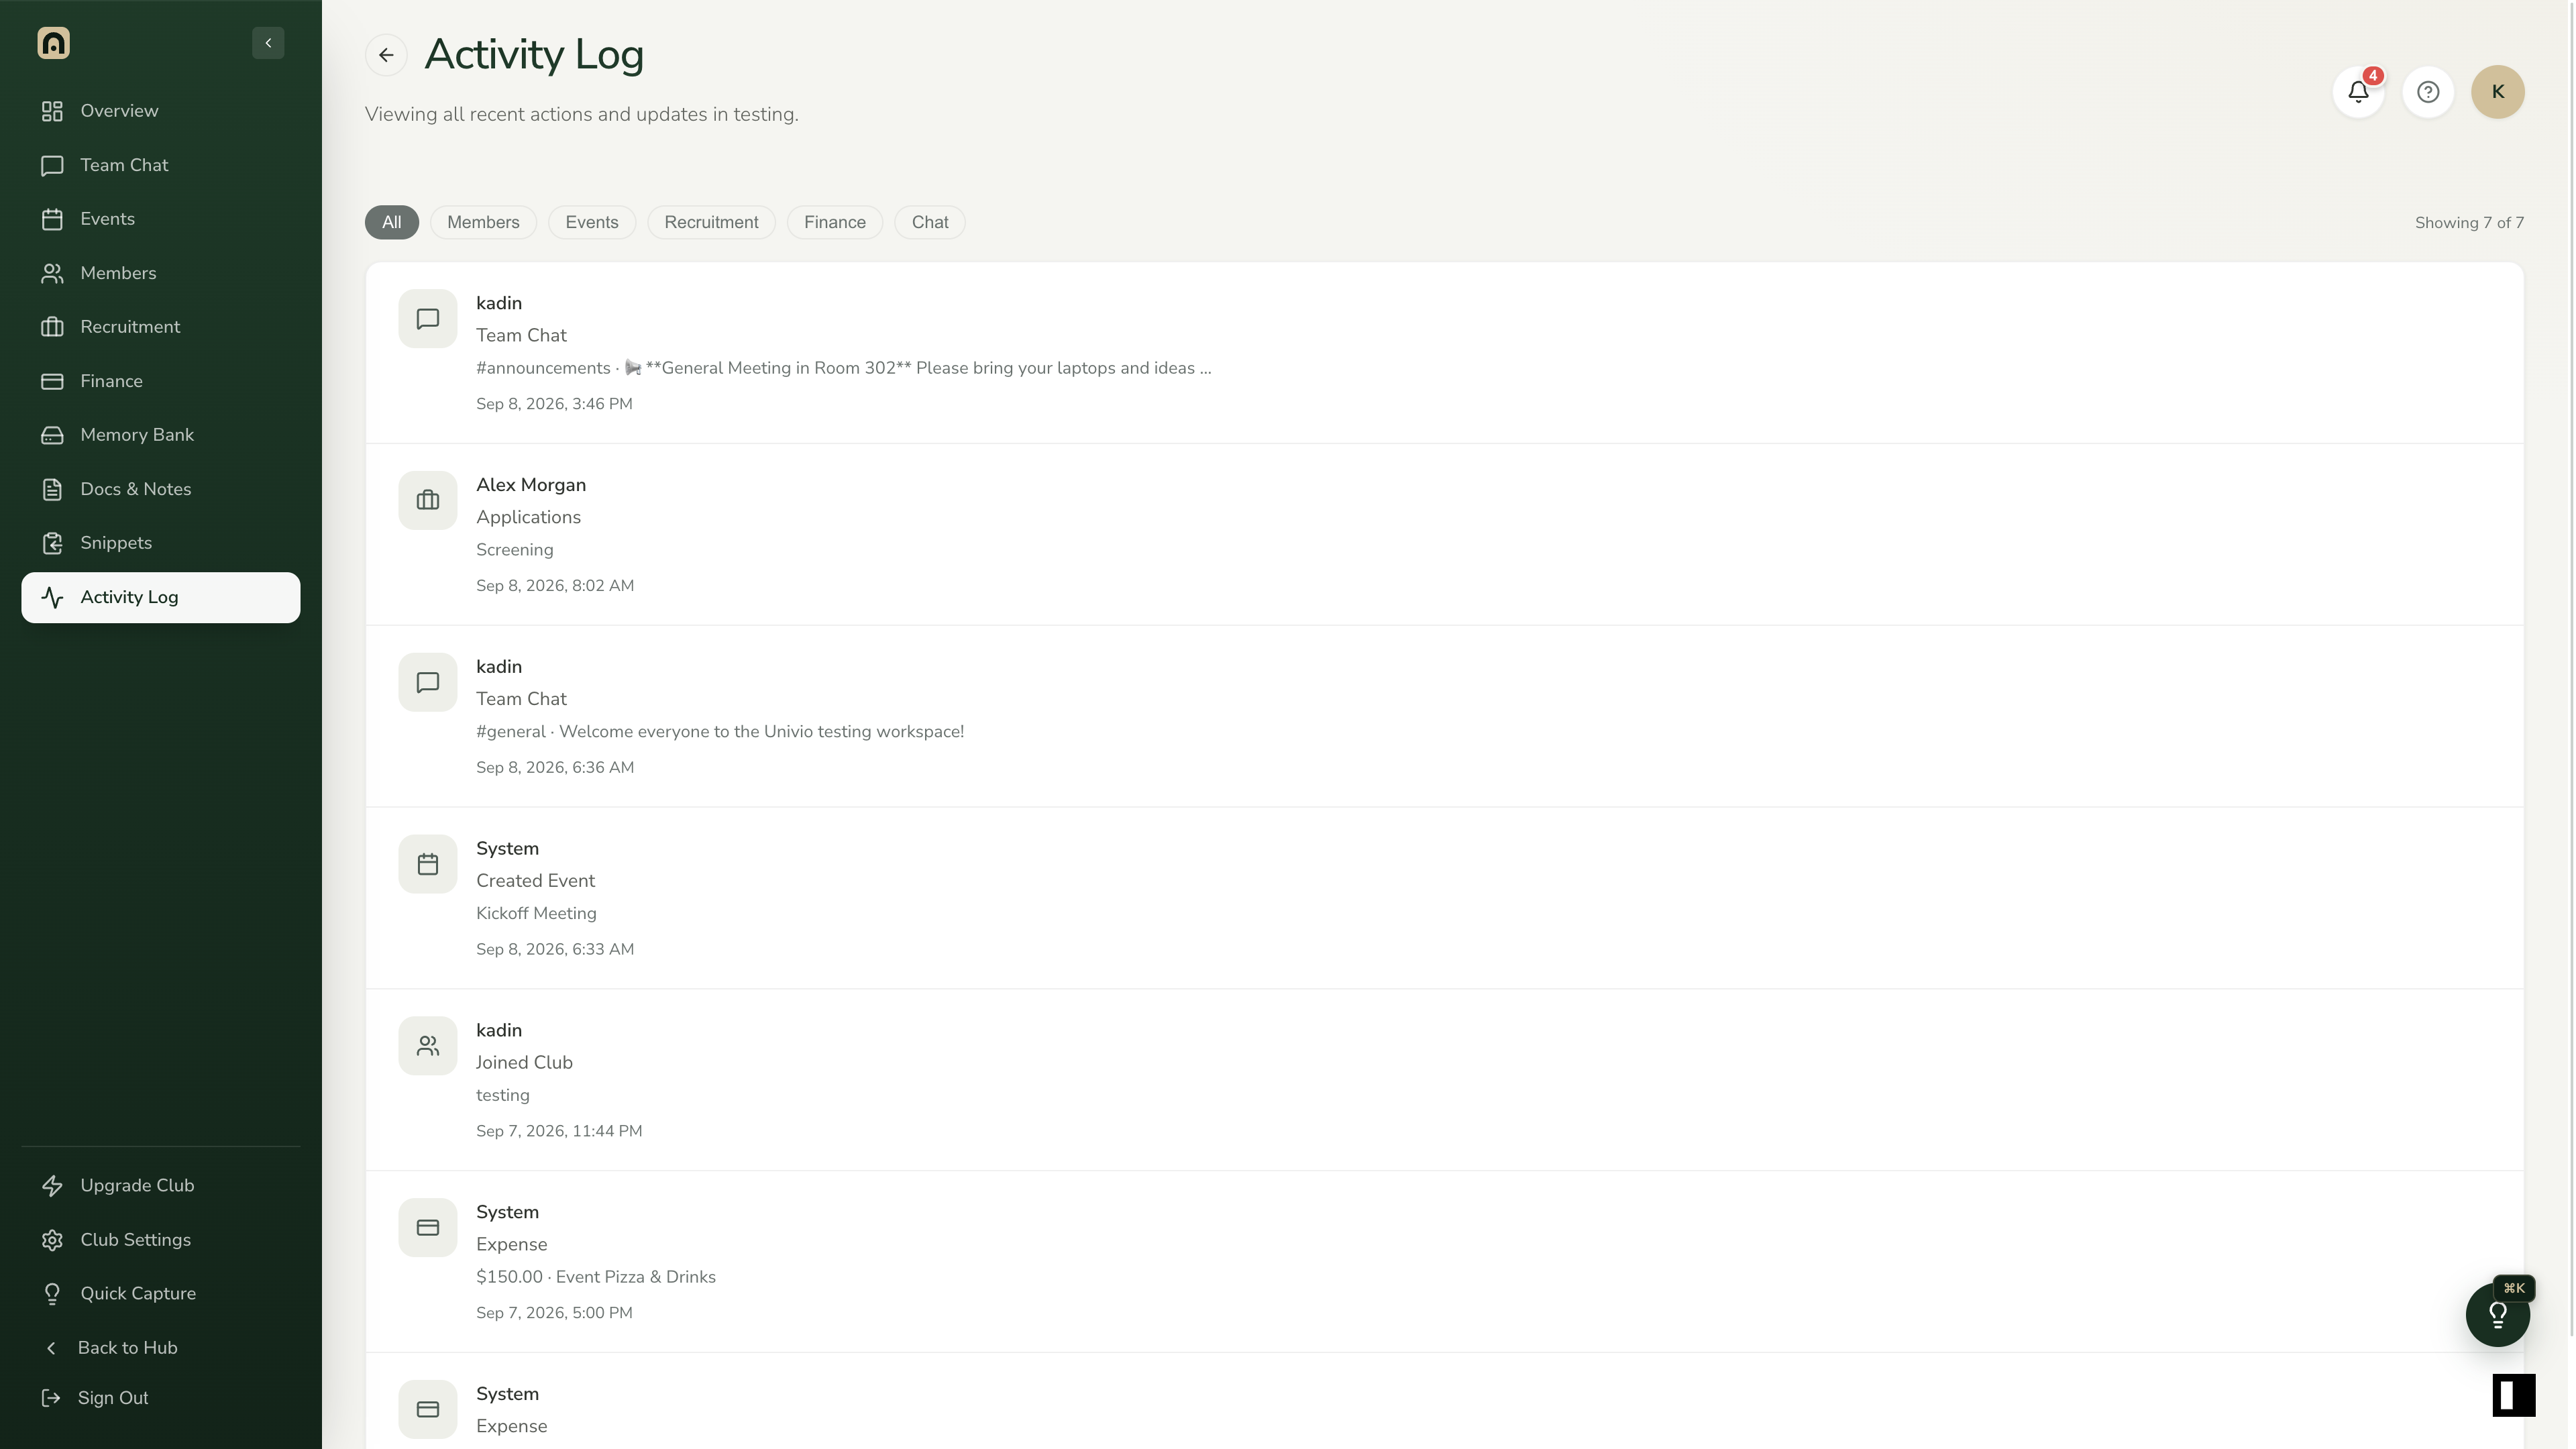This screenshot has width=2576, height=1449.
Task: Open Snippets in the sidebar
Action: (160, 543)
